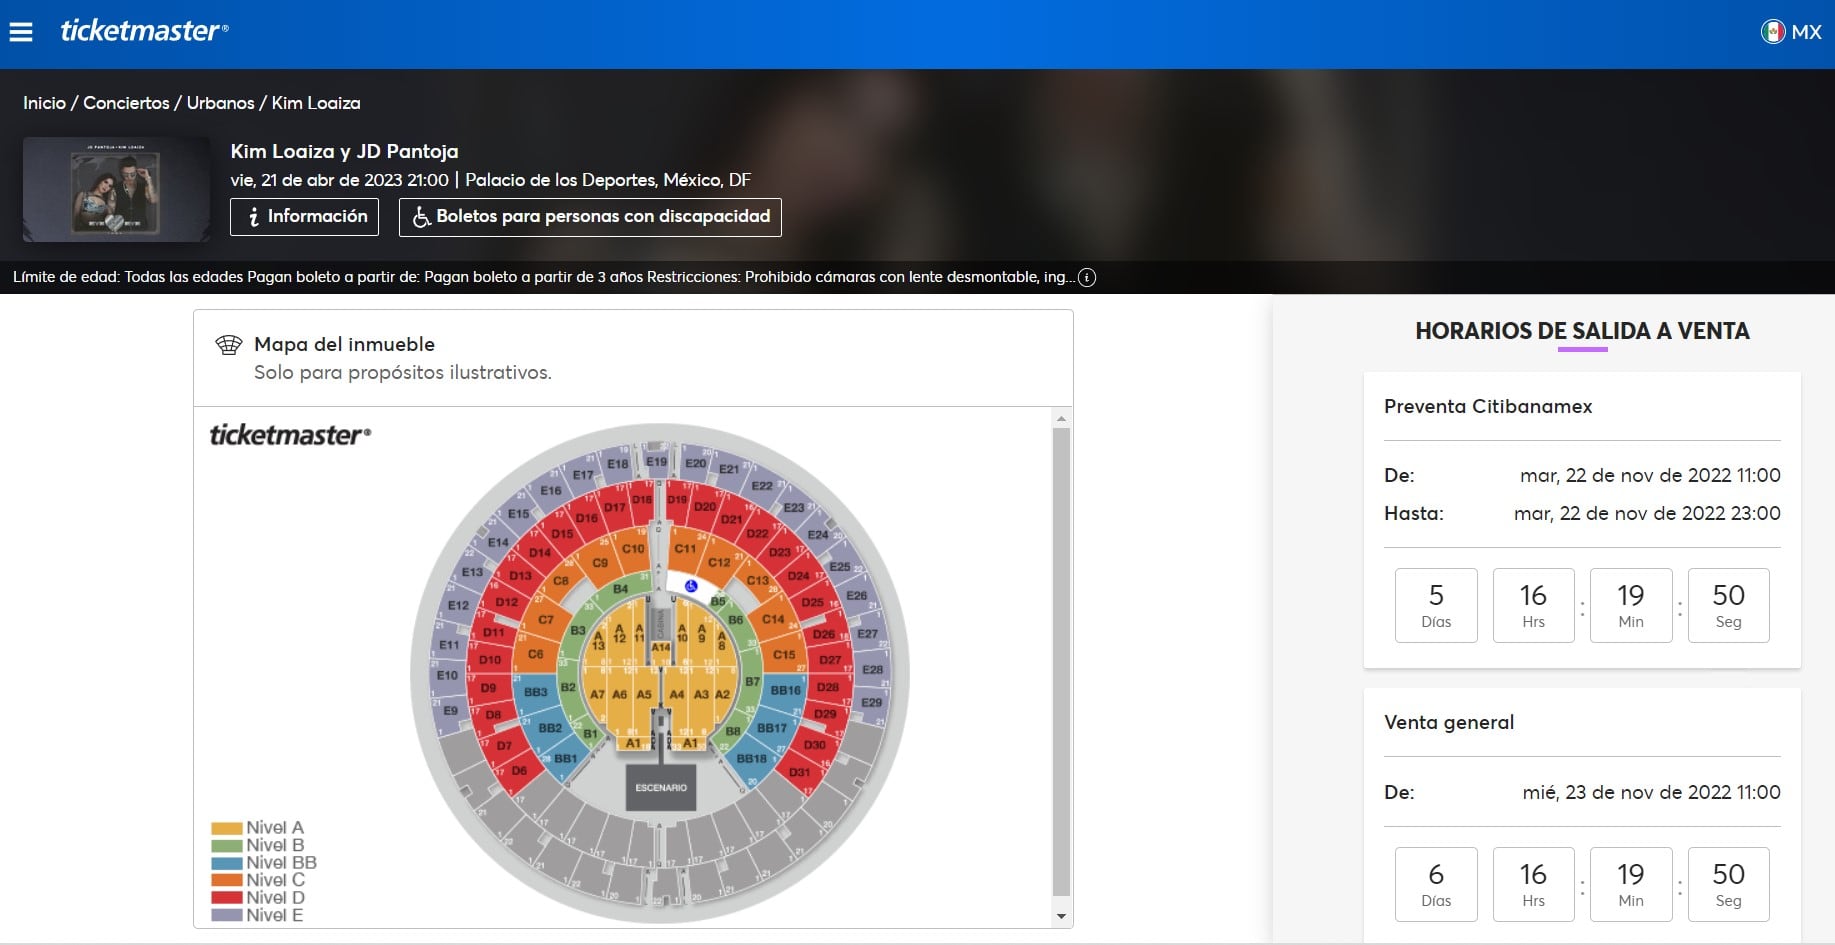Click the event poster thumbnail
Viewport: 1835px width, 945px height.
point(116,190)
